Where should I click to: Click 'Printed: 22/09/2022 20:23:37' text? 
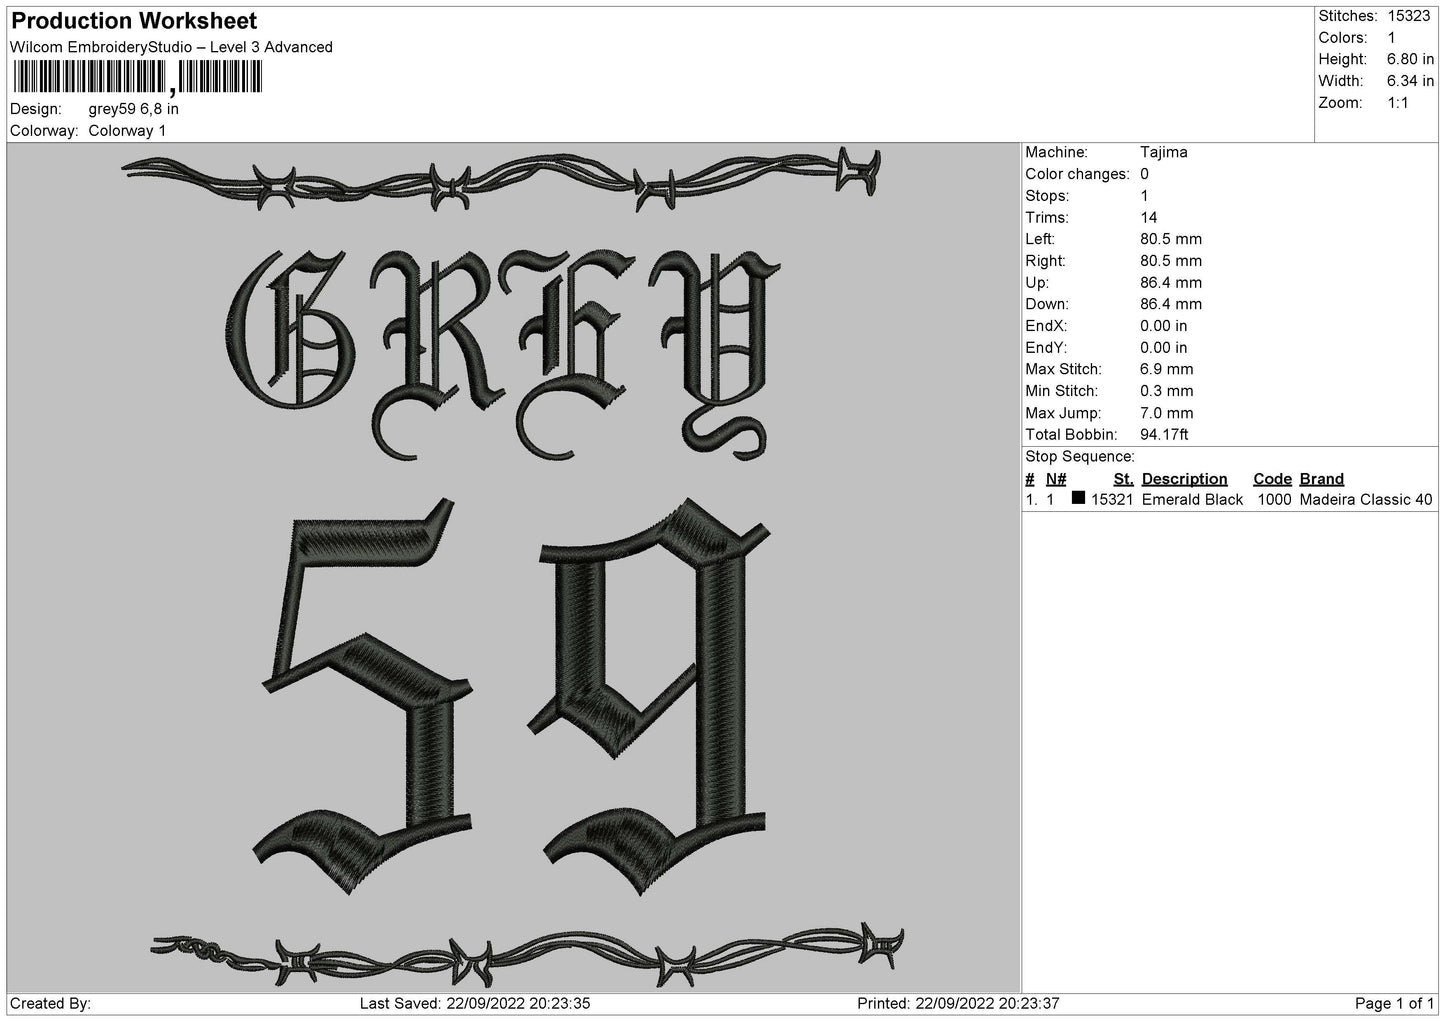point(958,1004)
